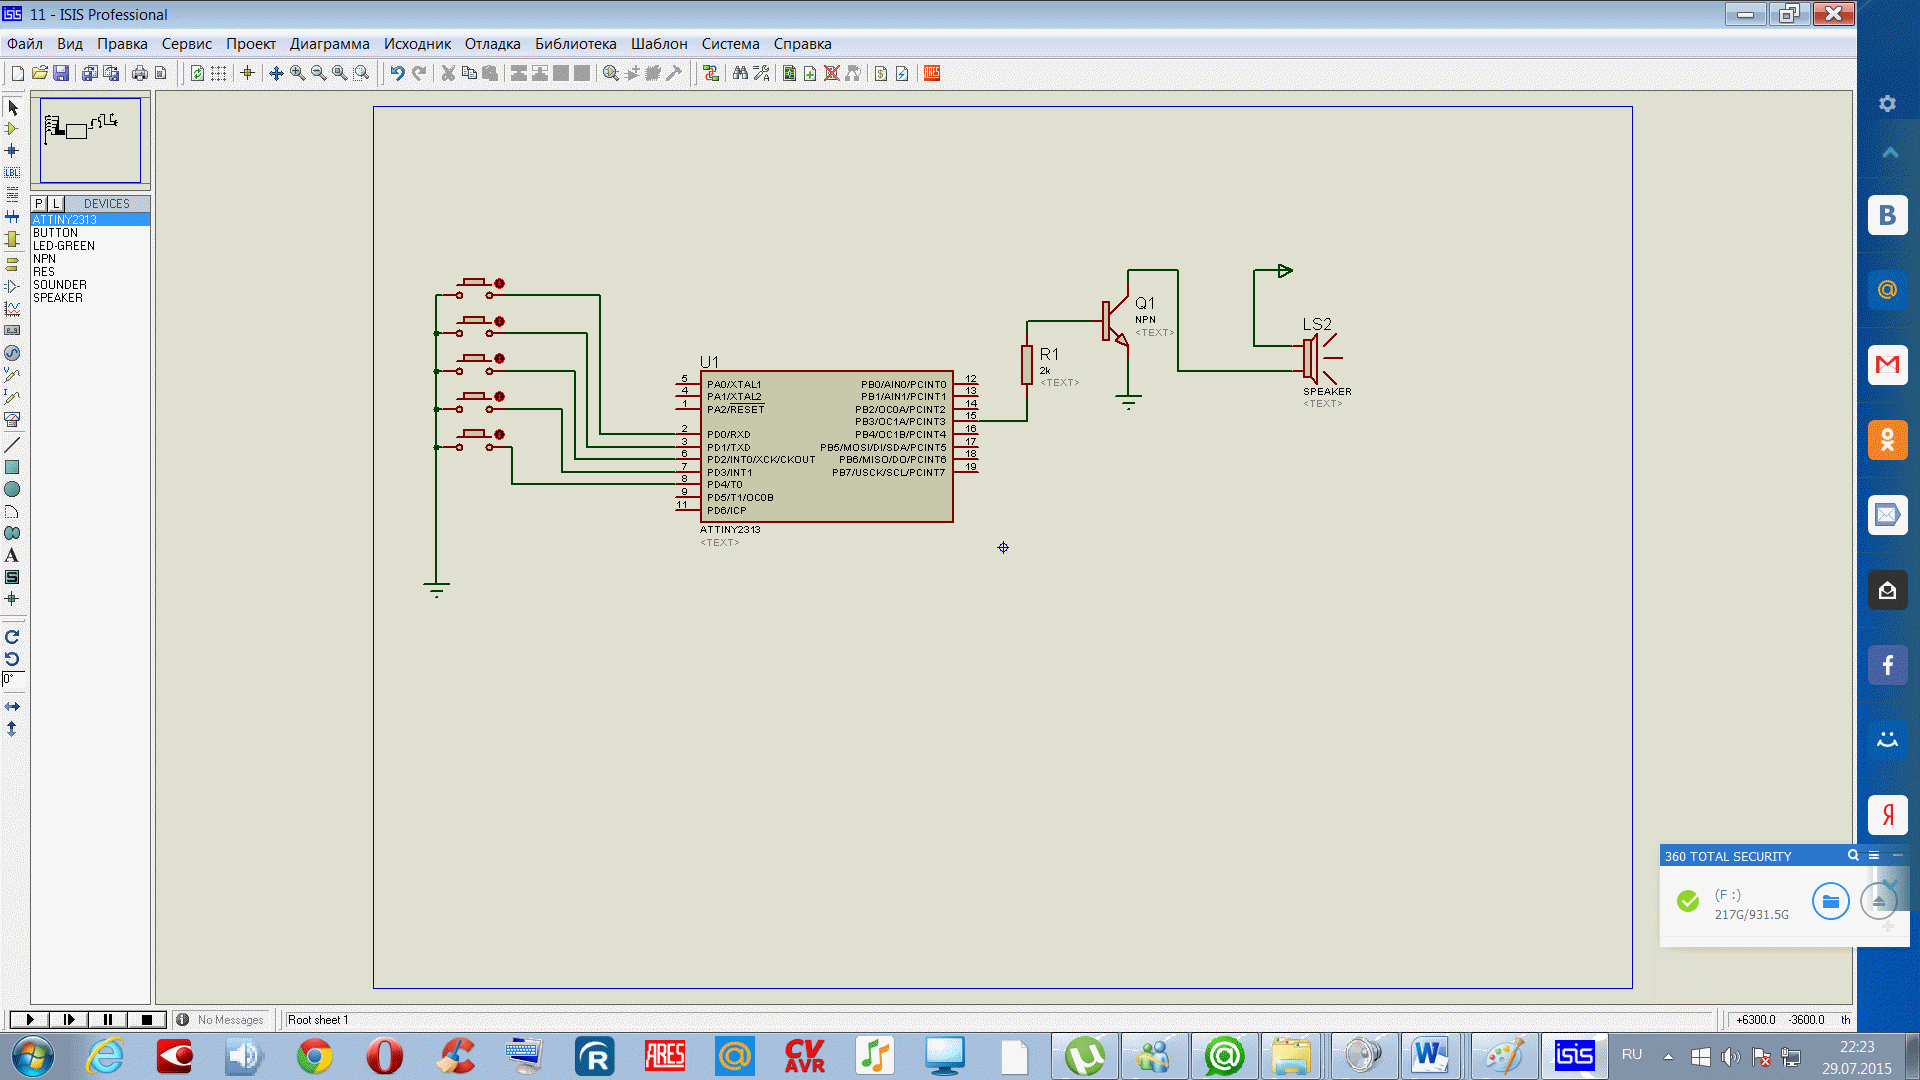Click the Y-Mirror vertical flip icon
Screen dimensions: 1920x1080
tap(12, 729)
